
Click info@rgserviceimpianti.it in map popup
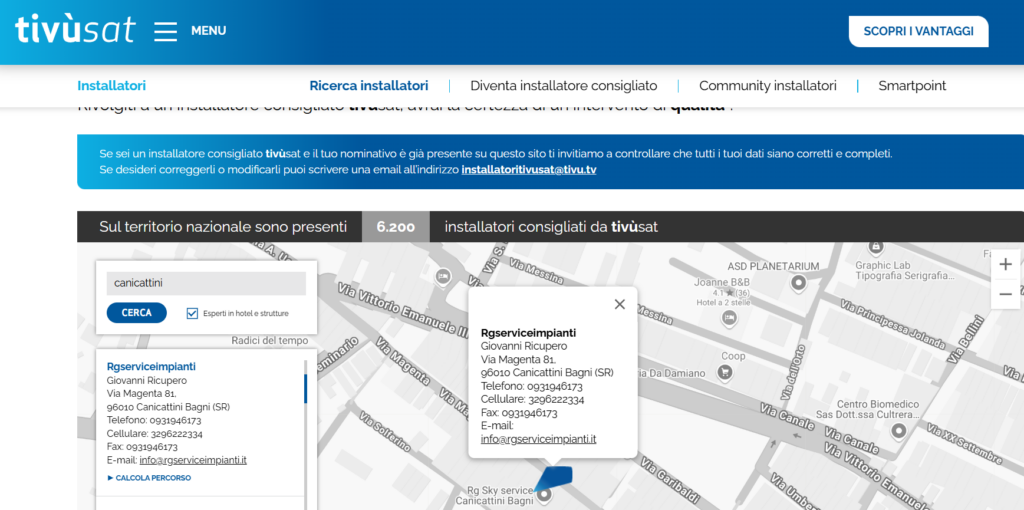(539, 439)
